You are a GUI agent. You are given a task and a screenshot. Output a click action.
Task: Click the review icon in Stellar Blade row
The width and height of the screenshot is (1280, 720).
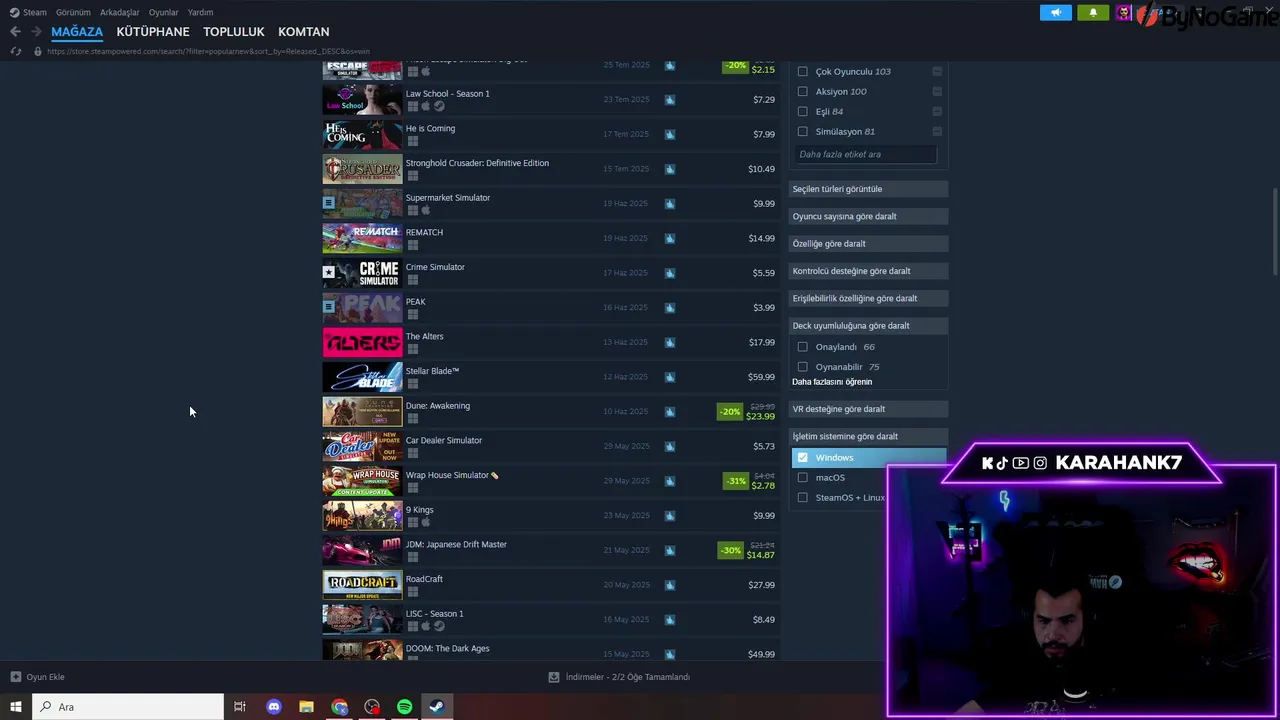(x=670, y=377)
